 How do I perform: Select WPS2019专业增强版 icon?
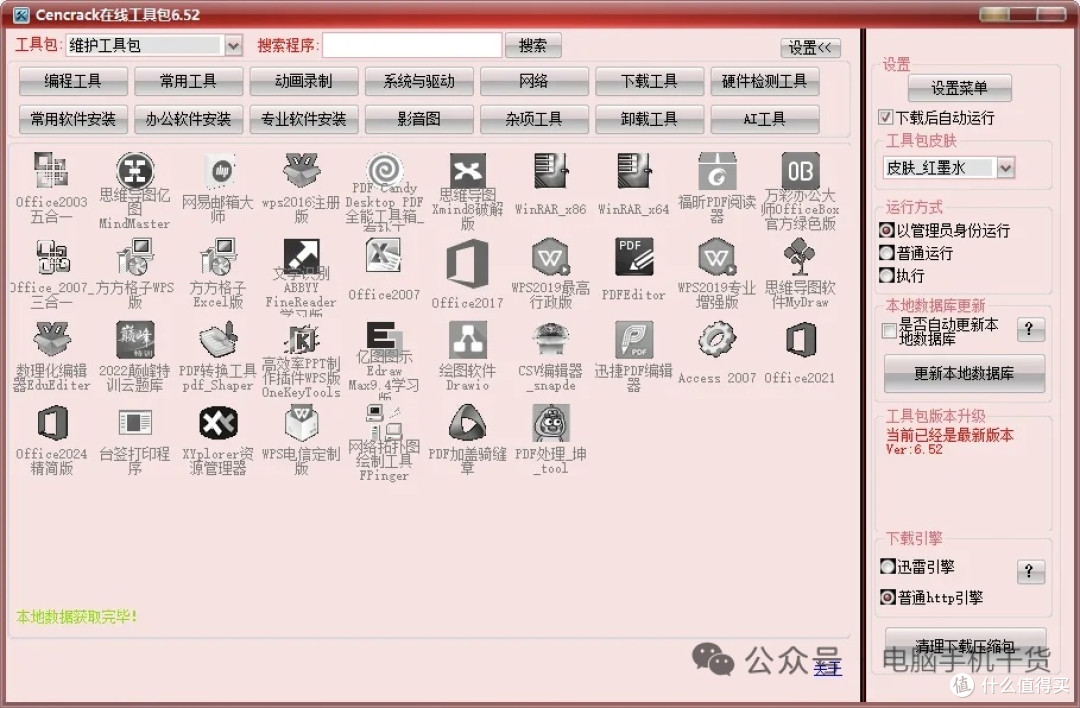[x=717, y=256]
